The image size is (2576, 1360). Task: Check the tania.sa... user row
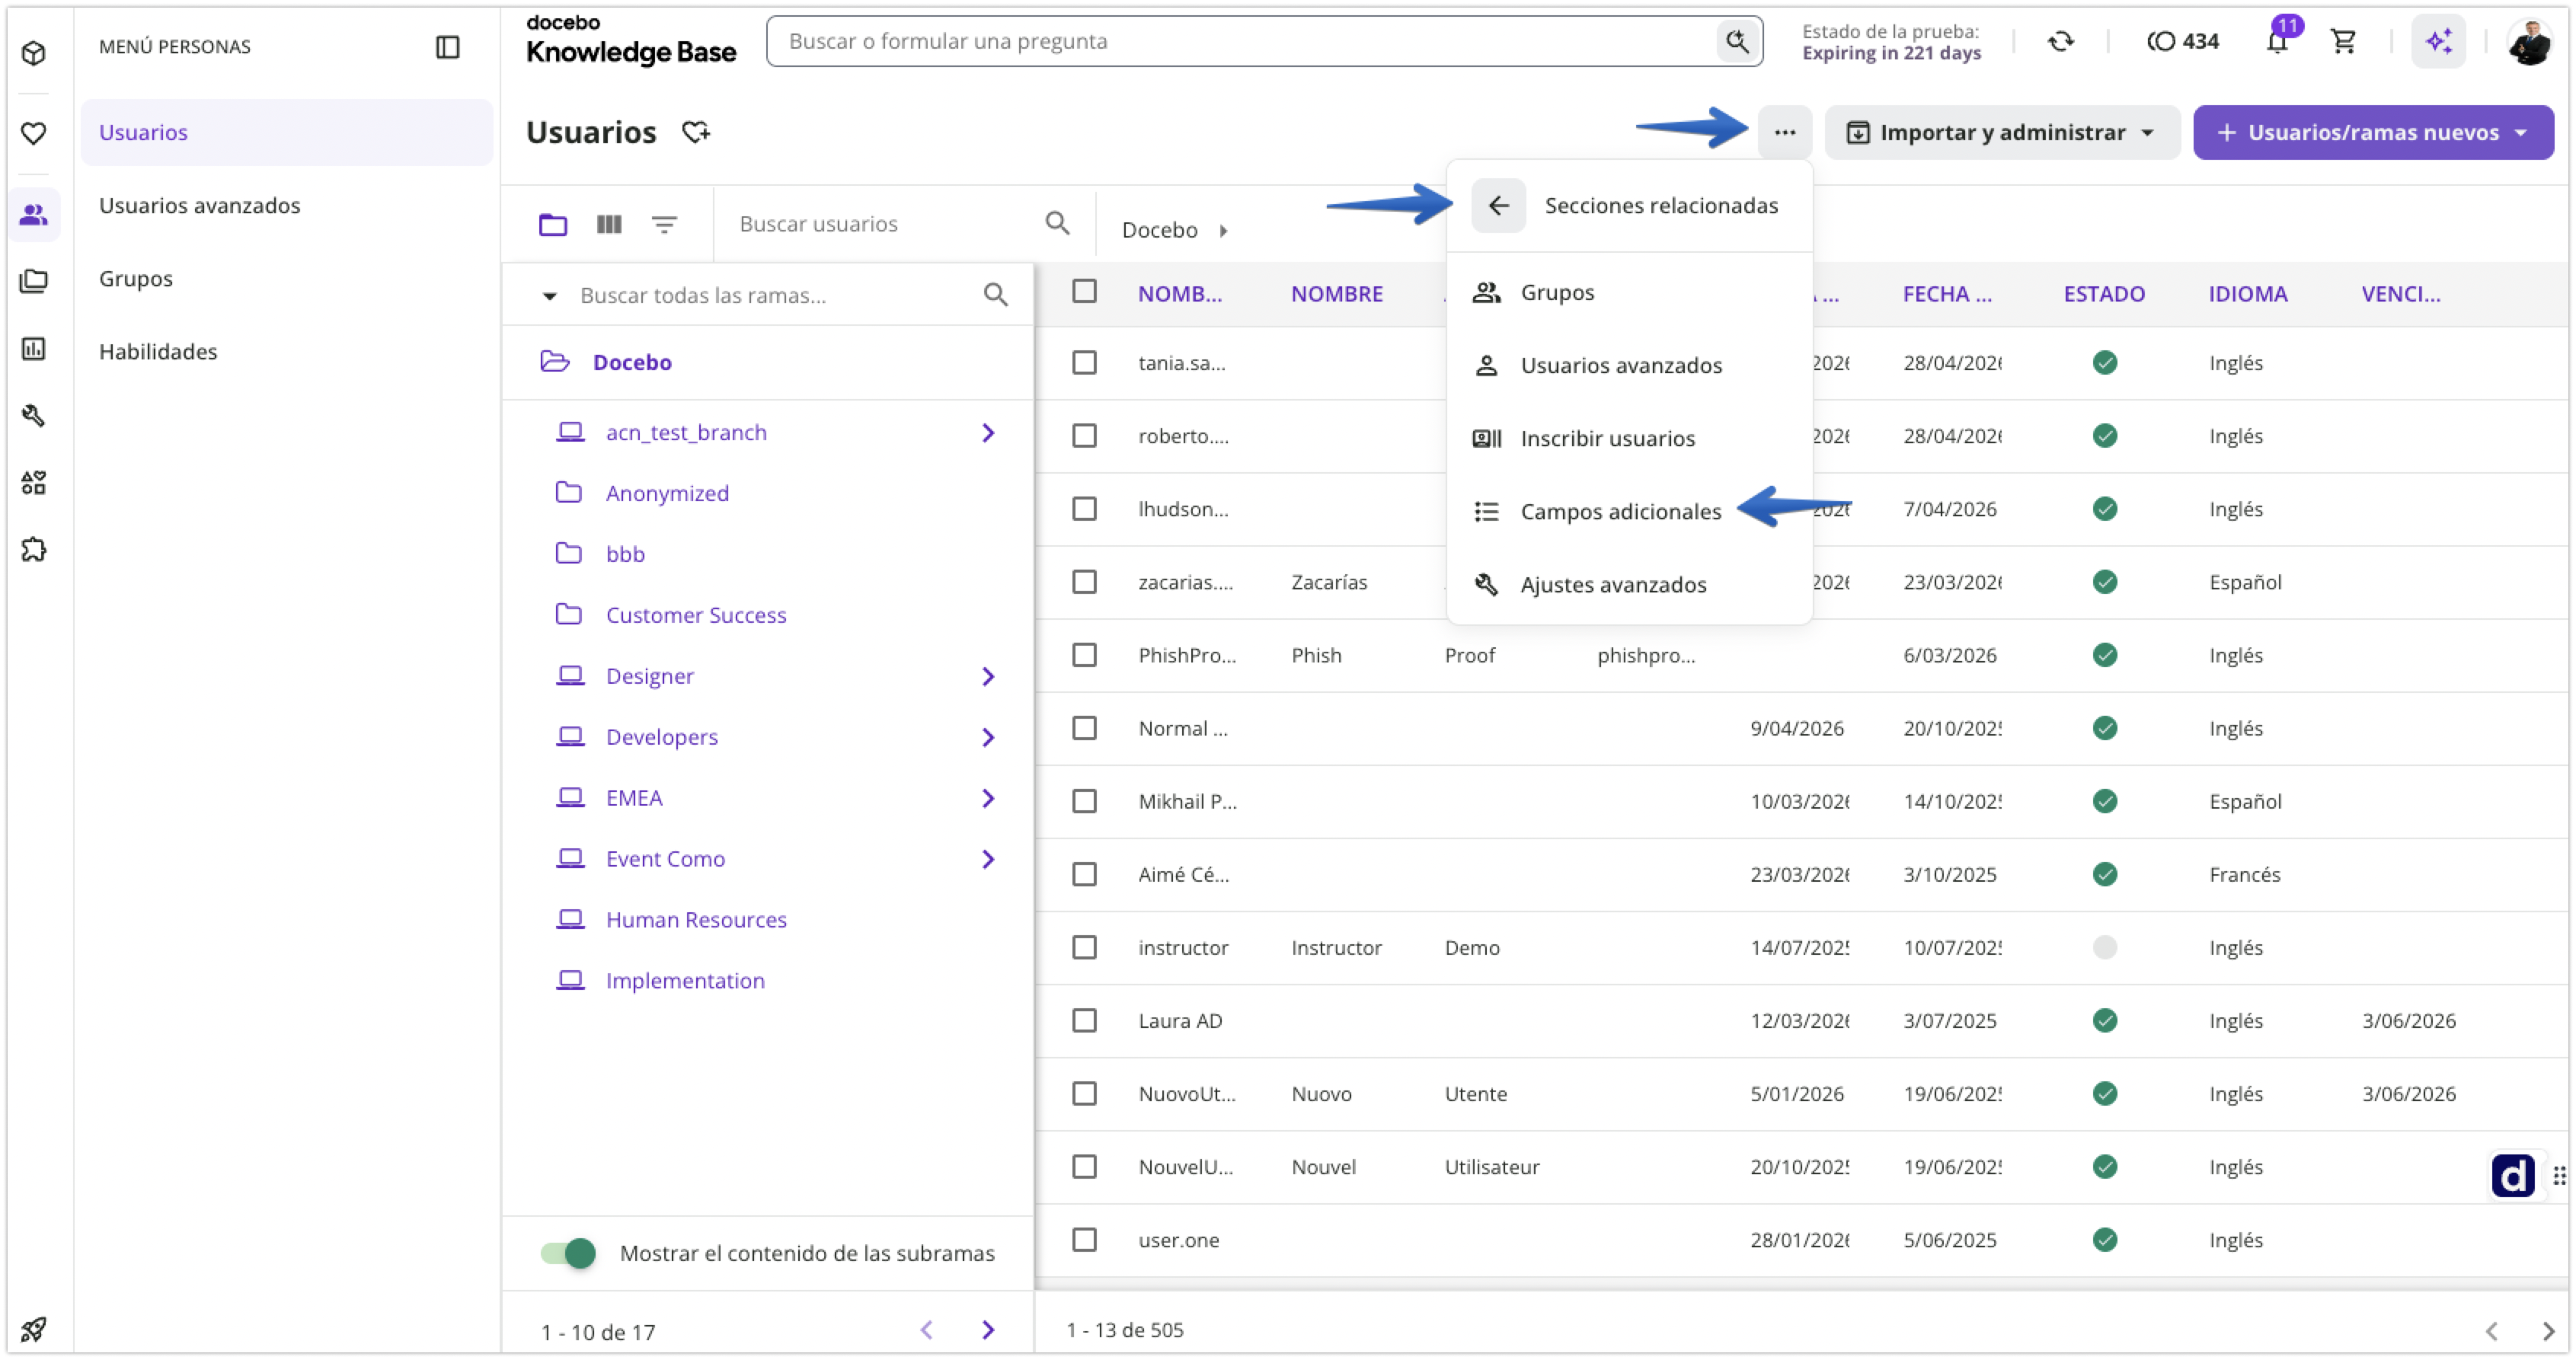click(1084, 362)
